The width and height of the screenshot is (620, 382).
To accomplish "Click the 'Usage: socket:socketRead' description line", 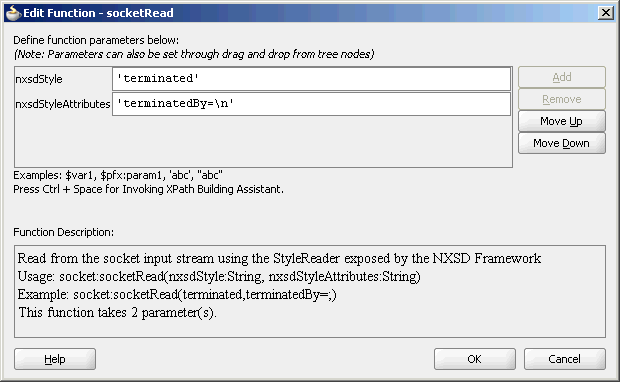I will 219,276.
